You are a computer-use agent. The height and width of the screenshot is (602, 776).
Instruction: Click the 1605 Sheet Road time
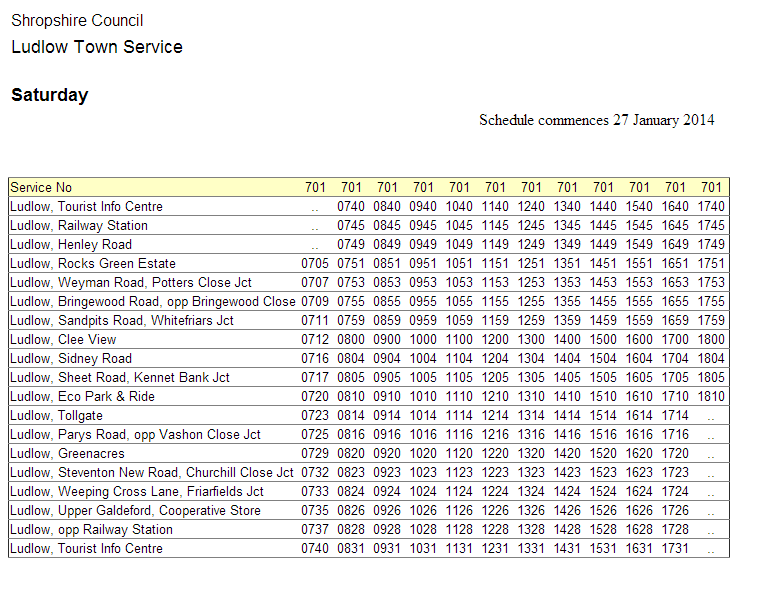639,378
